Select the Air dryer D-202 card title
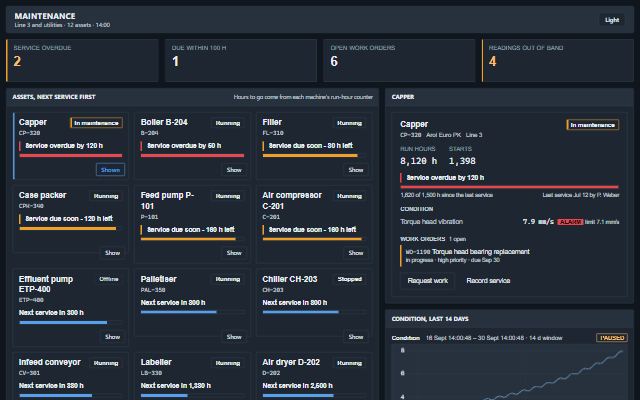This screenshot has width=640, height=400. (x=291, y=362)
